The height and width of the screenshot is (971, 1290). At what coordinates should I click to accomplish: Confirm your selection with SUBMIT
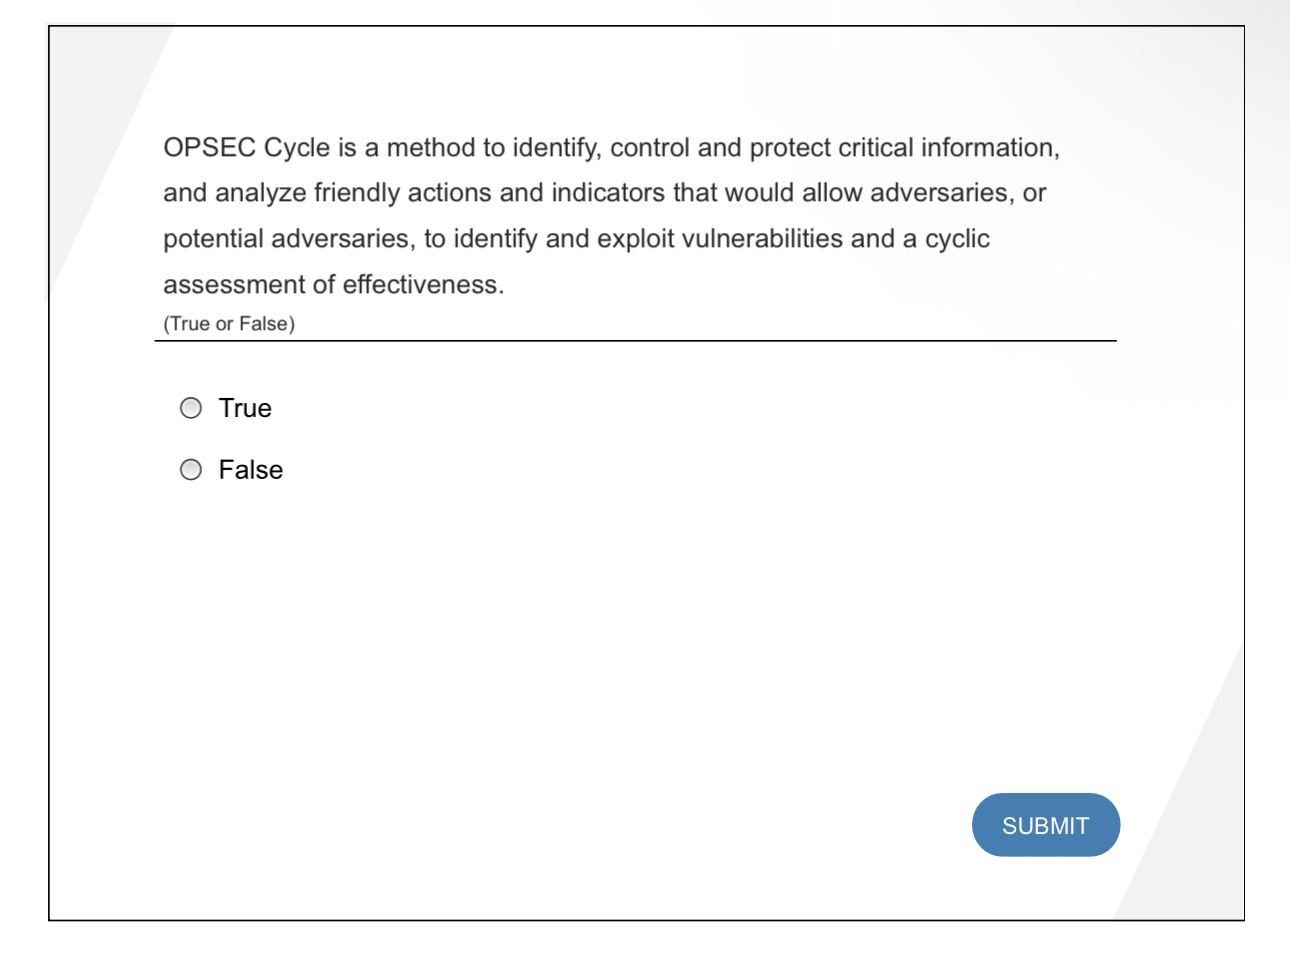click(1046, 824)
